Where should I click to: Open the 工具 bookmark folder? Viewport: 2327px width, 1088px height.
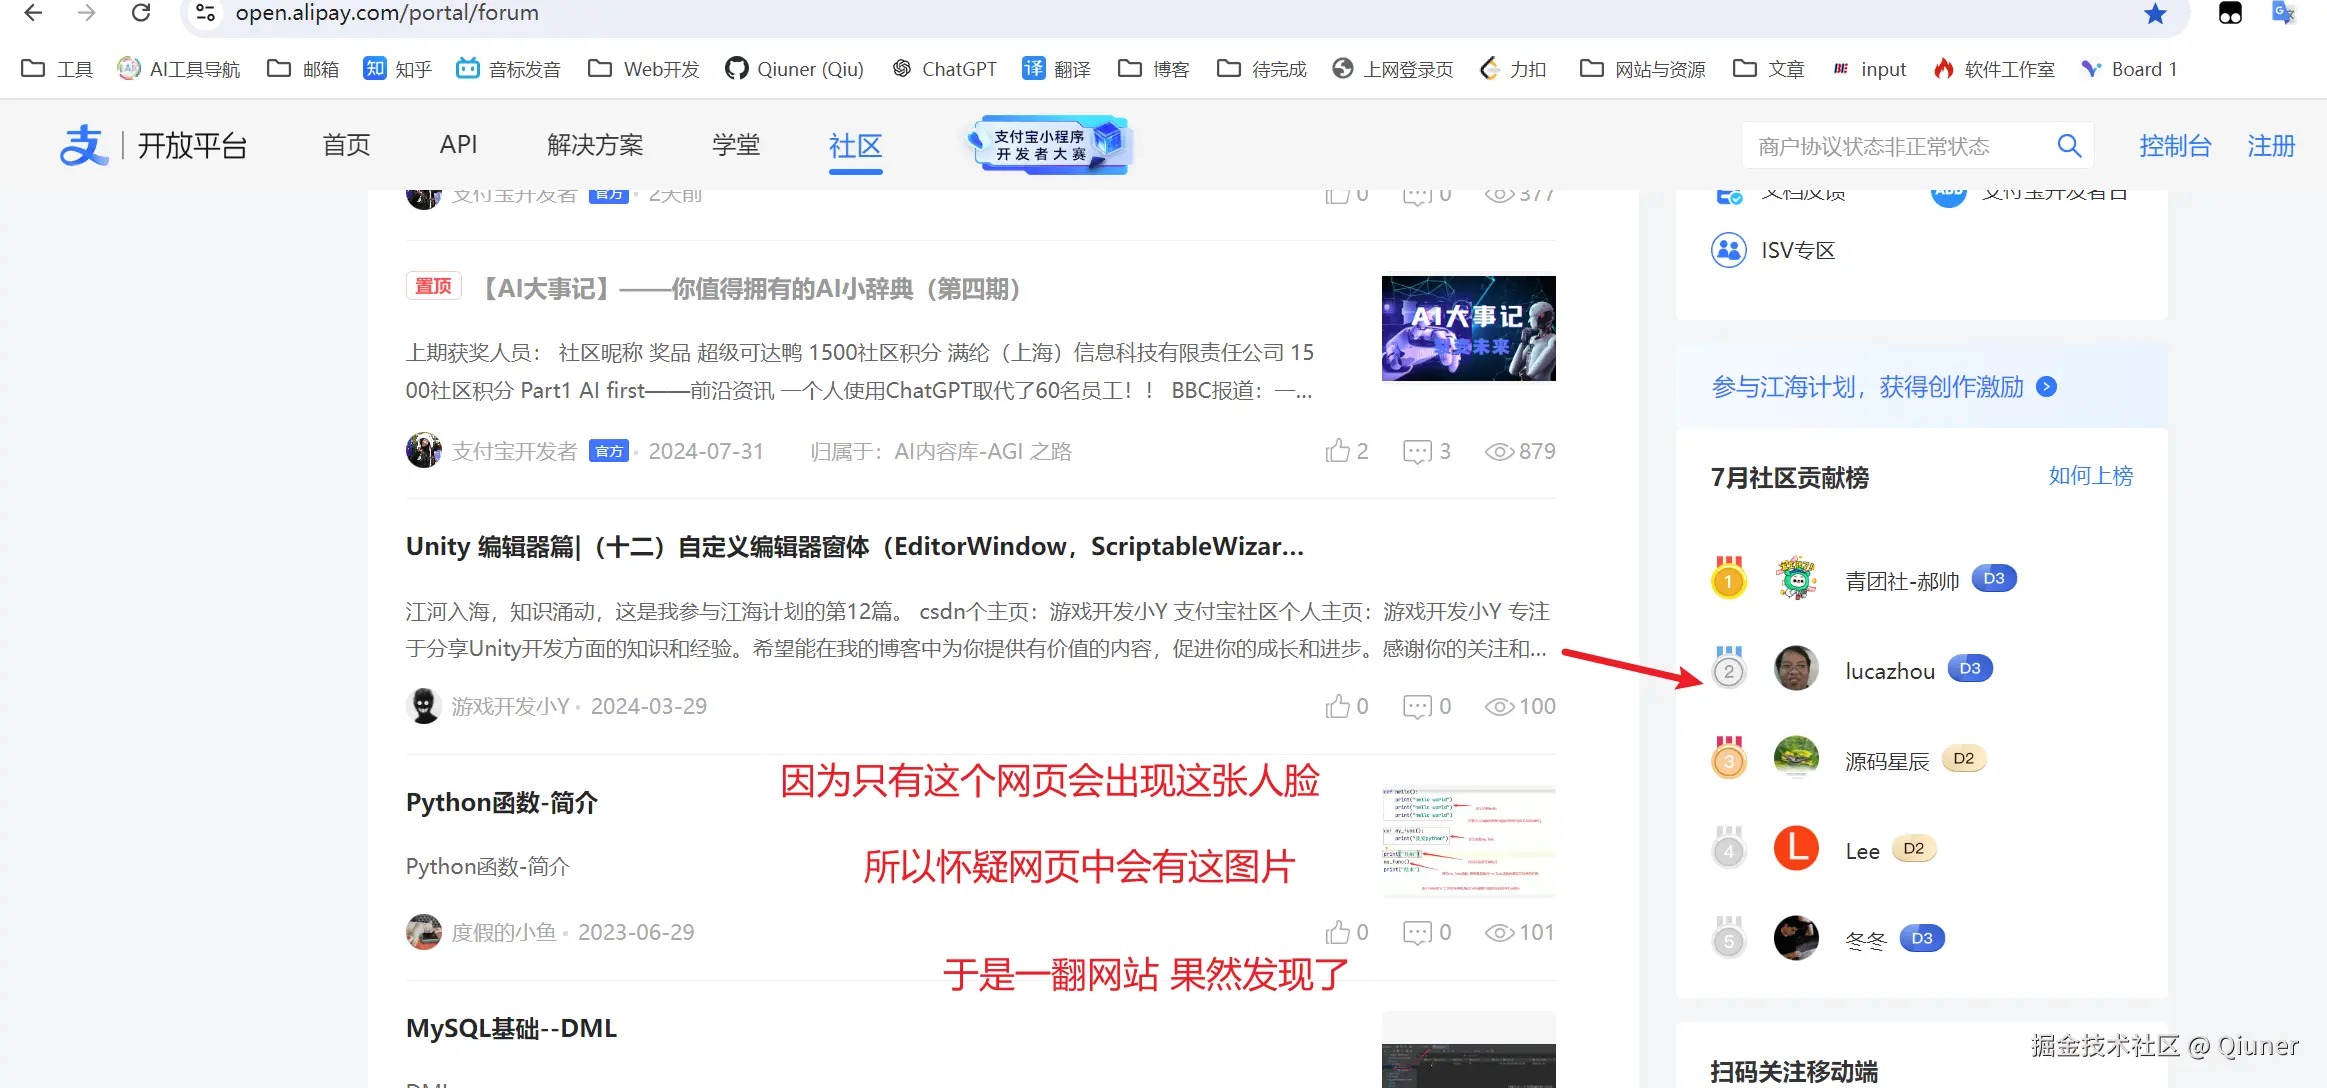pos(57,69)
